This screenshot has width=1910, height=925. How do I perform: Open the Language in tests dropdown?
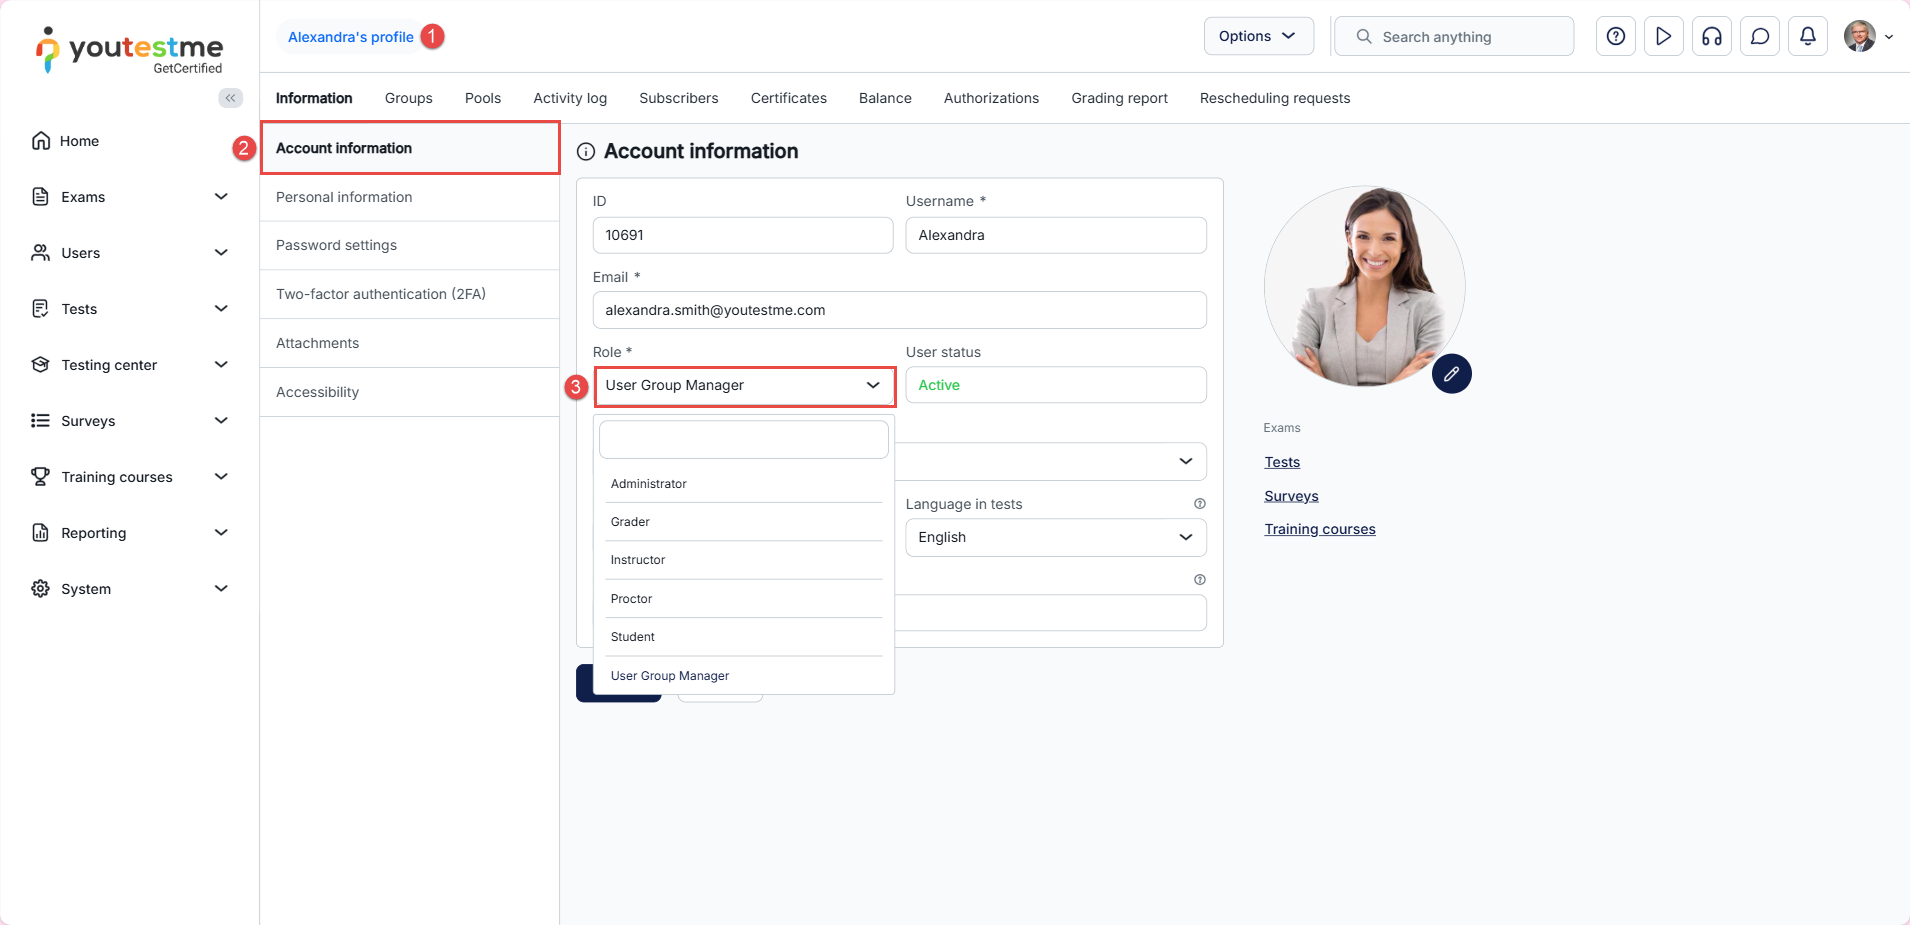[1055, 537]
